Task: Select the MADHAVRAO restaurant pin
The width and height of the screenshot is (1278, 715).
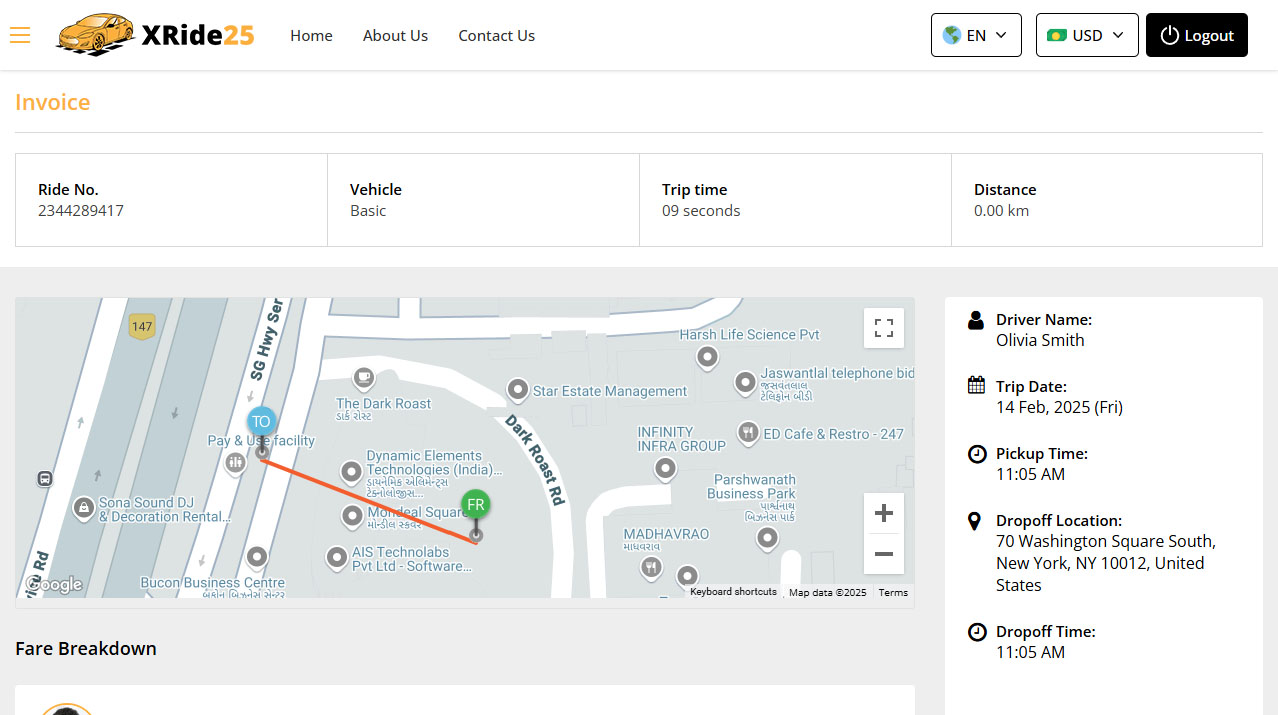Action: [x=651, y=568]
